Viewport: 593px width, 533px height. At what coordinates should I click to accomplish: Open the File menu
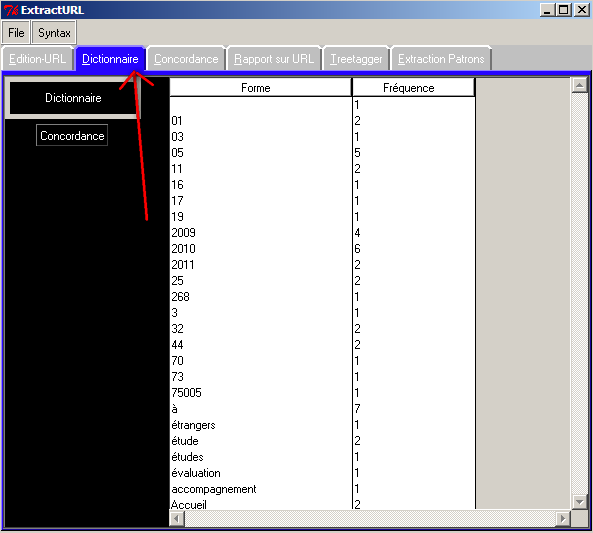click(x=16, y=33)
